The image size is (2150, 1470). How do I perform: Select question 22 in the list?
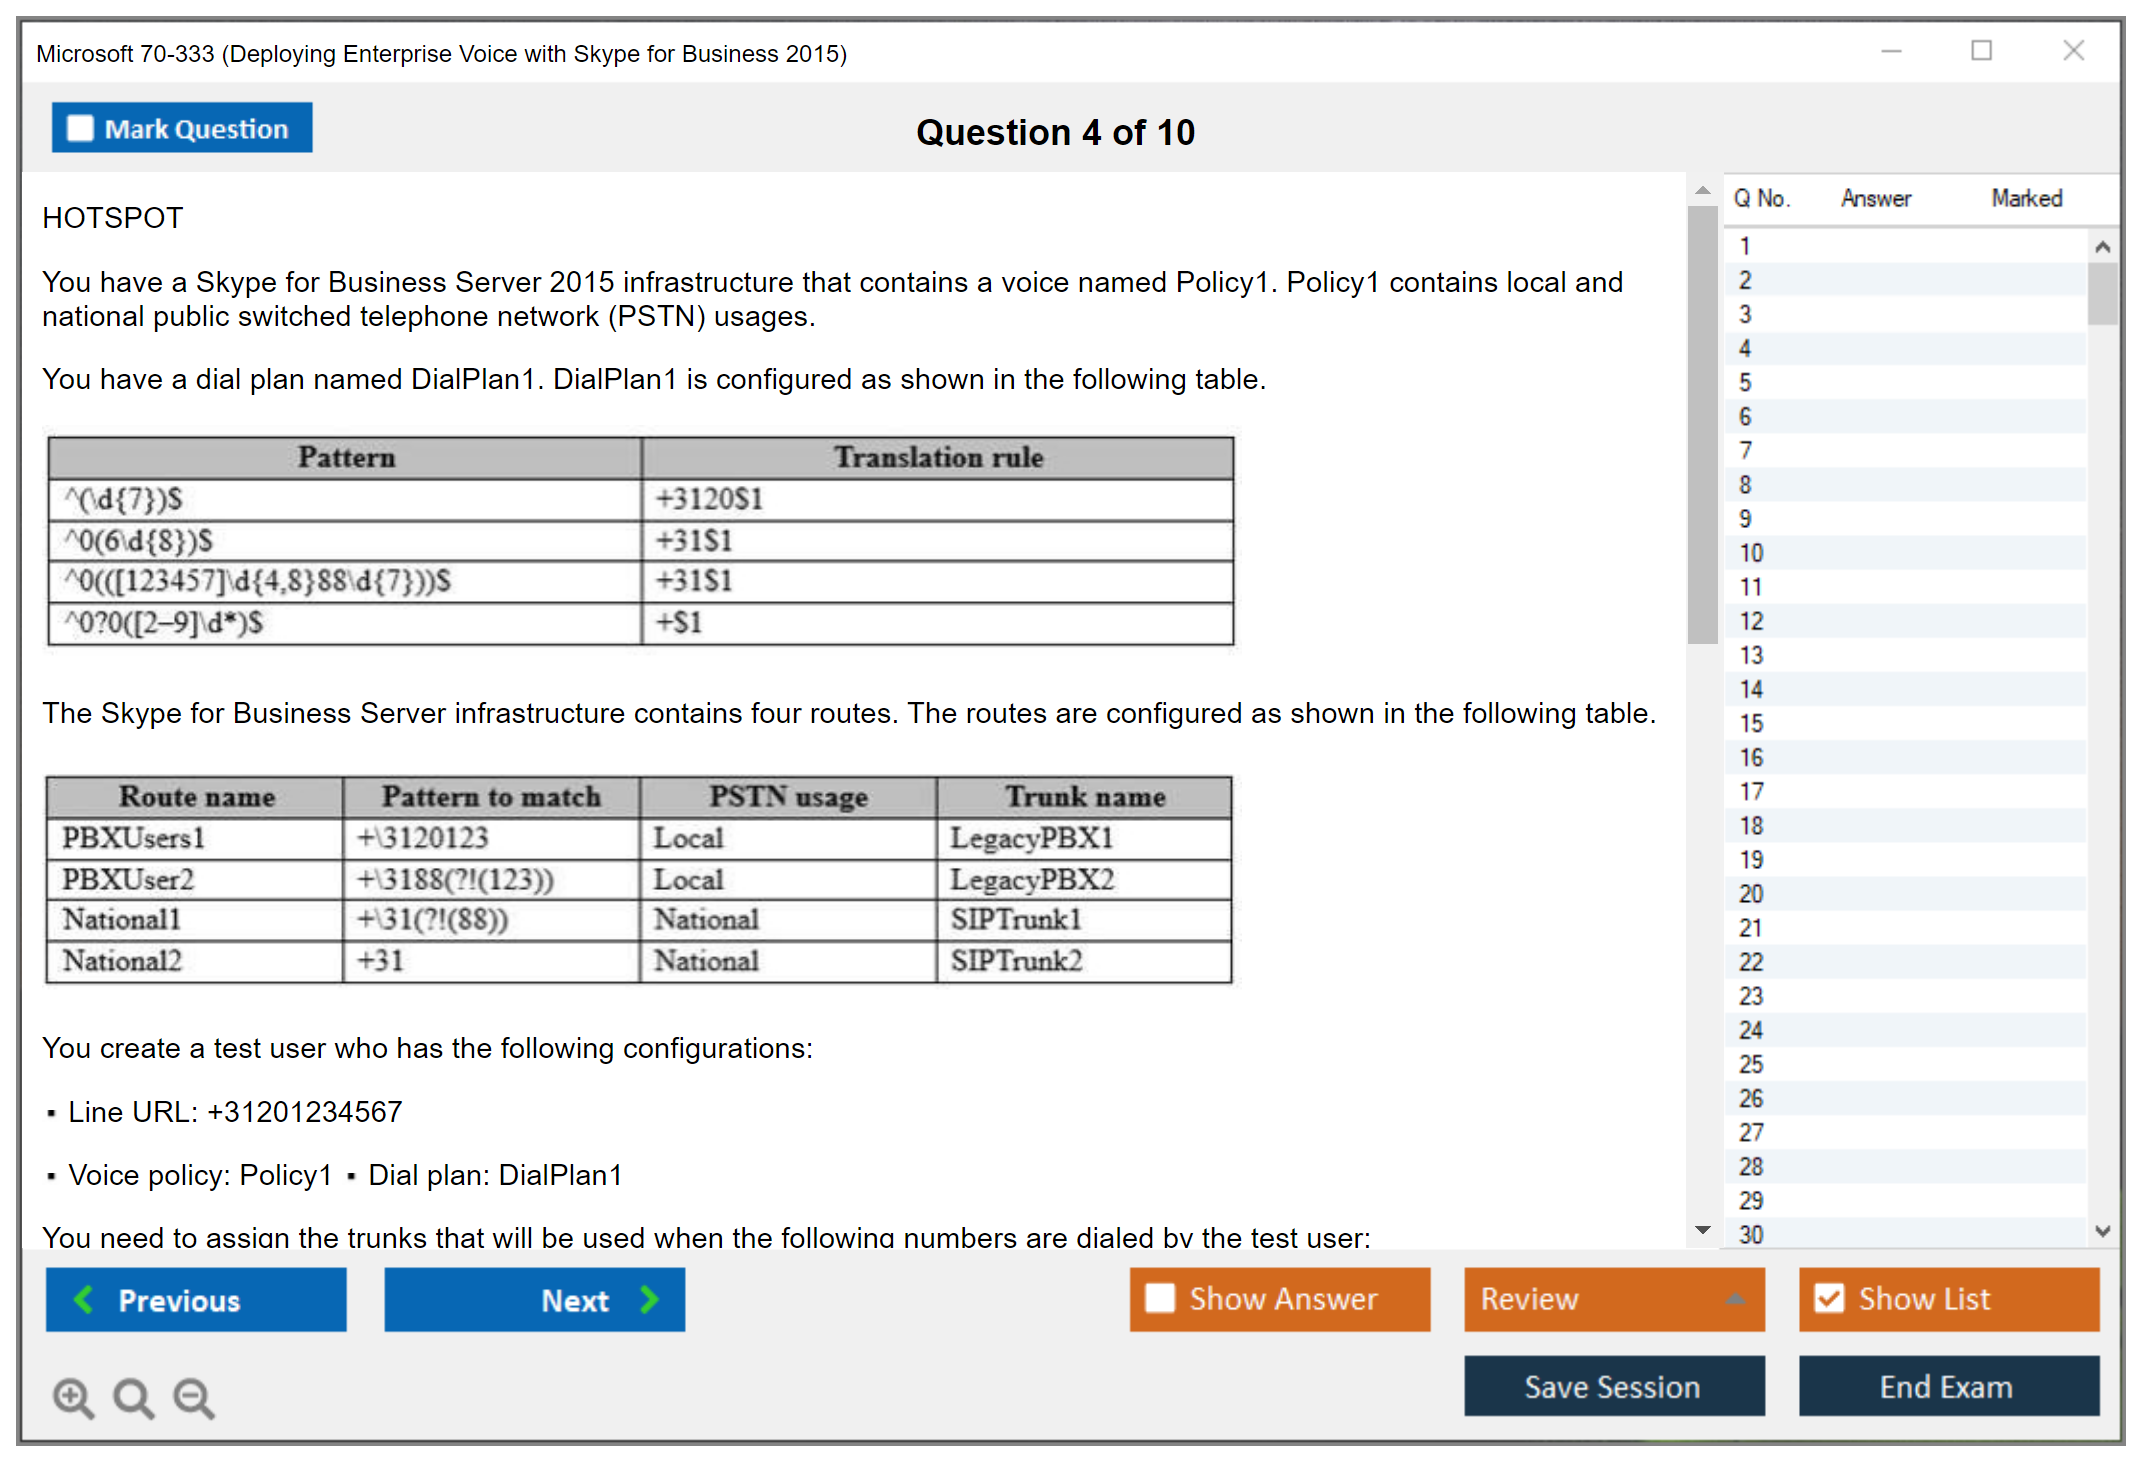[1751, 962]
